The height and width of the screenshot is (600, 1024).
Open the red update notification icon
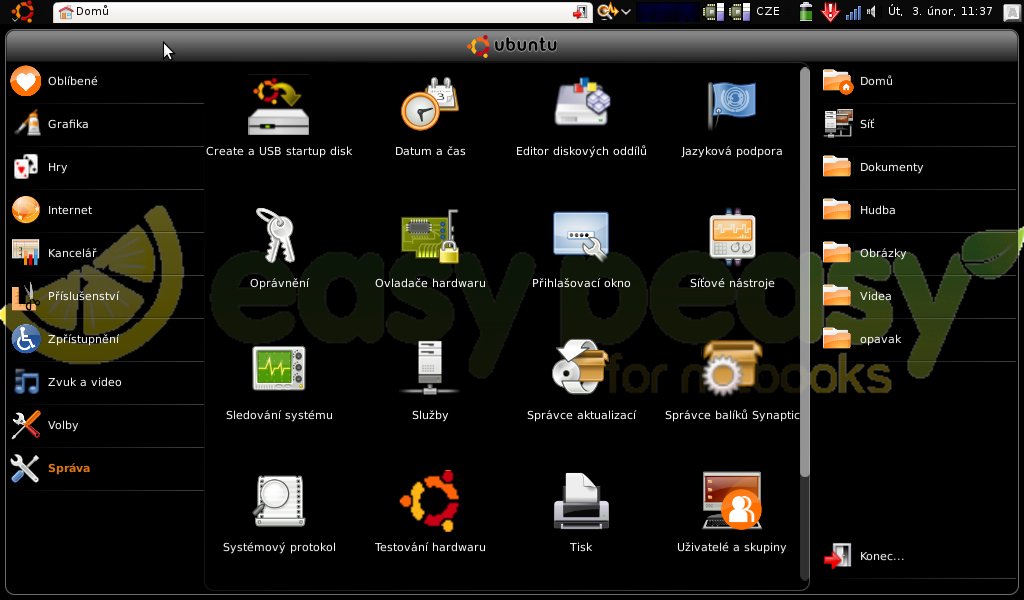(x=830, y=12)
